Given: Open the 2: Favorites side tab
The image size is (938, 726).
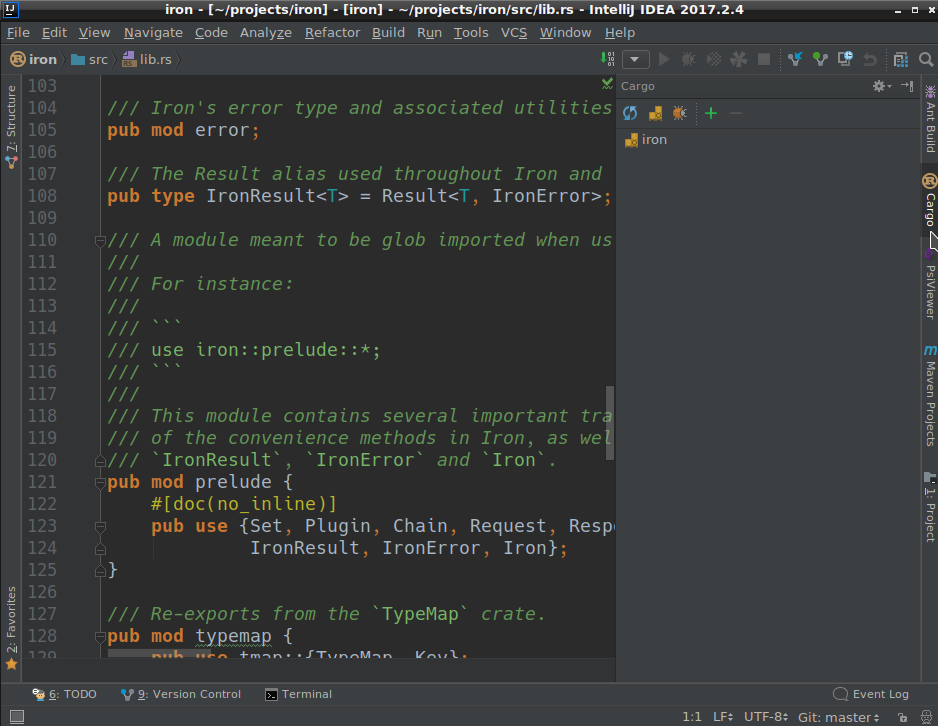Looking at the screenshot, I should [11, 629].
